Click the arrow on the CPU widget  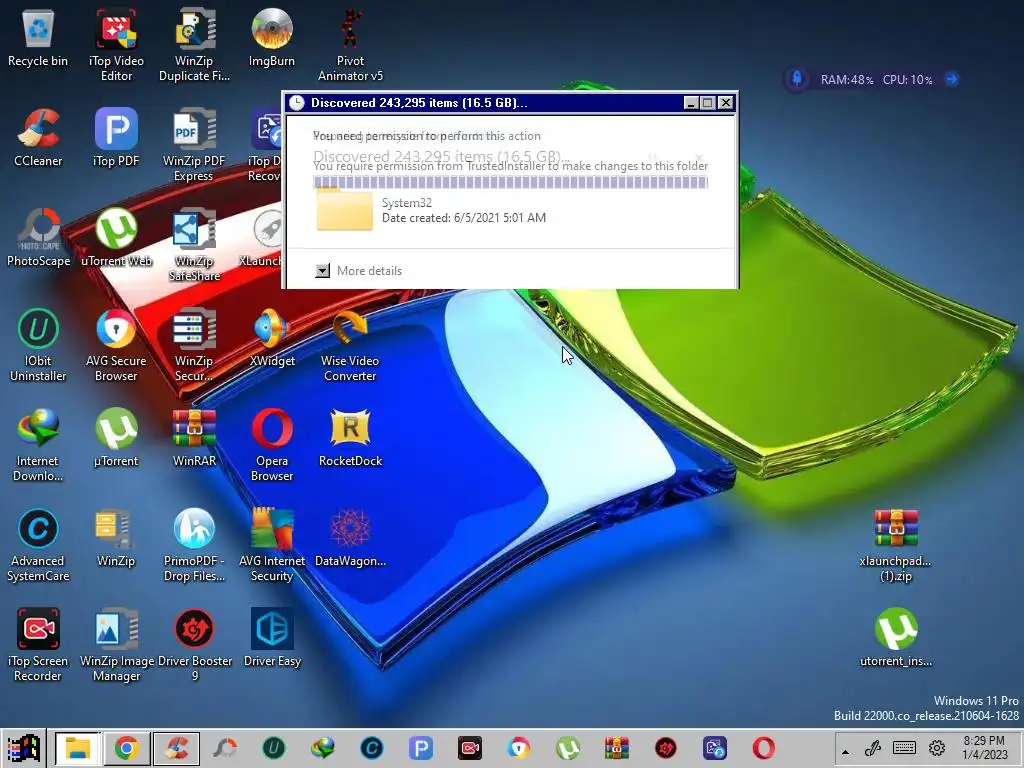click(952, 79)
